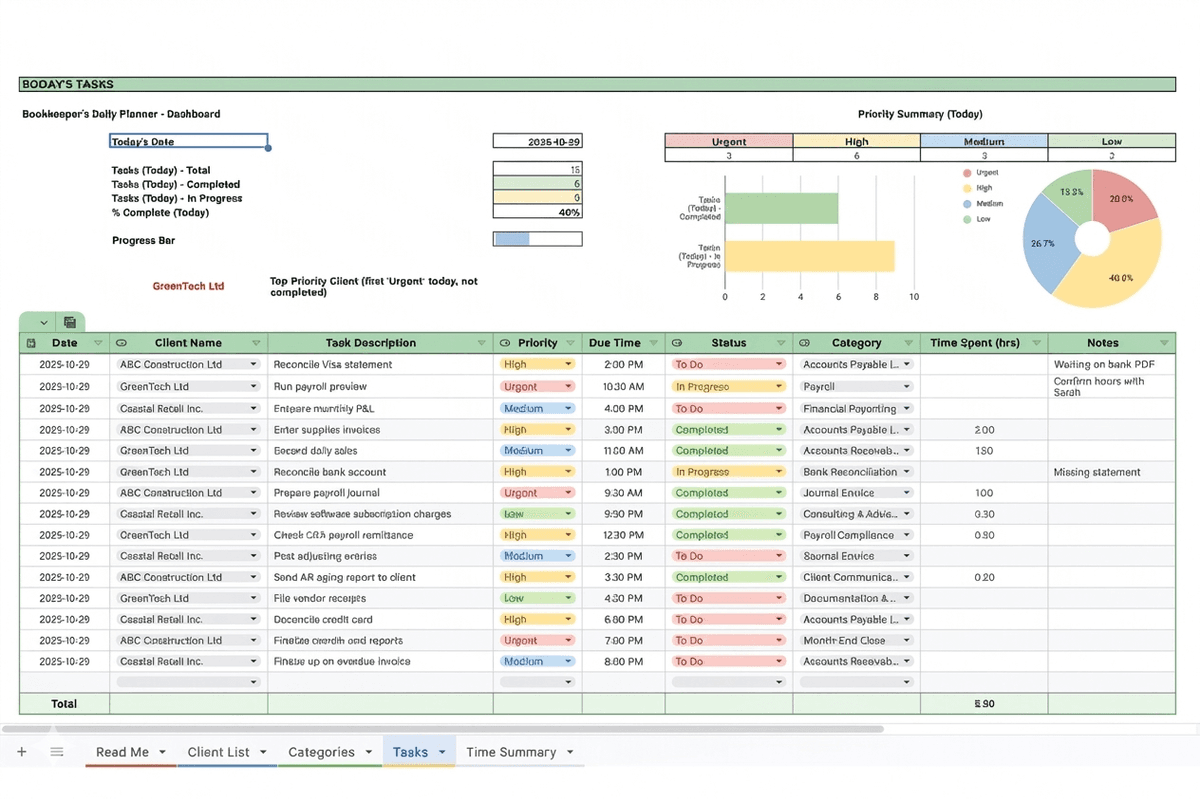Open the Status column filter arrow
The height and width of the screenshot is (799, 1200).
pos(781,343)
